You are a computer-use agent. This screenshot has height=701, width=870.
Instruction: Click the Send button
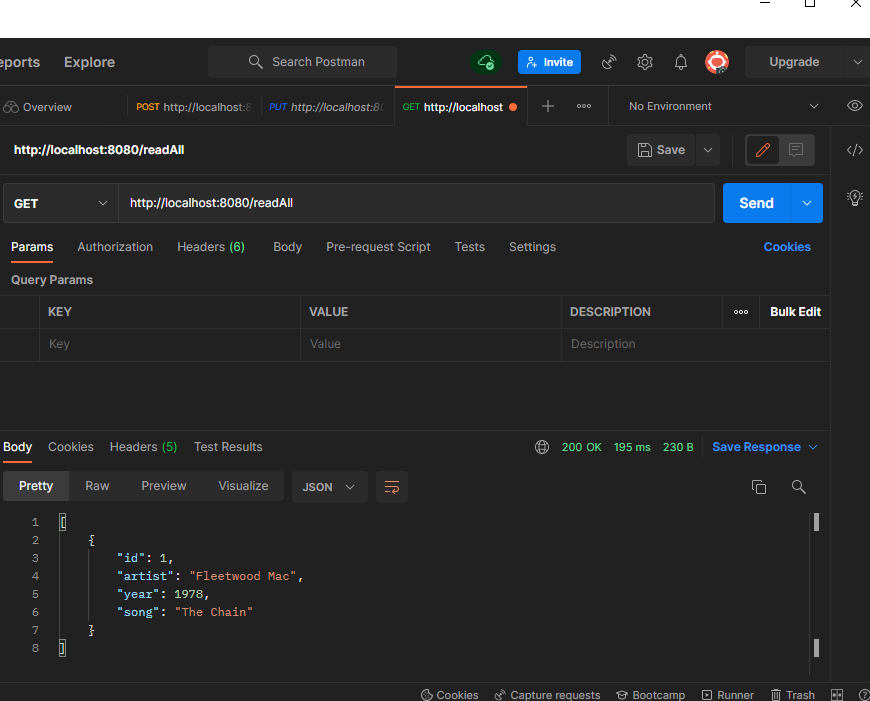756,202
